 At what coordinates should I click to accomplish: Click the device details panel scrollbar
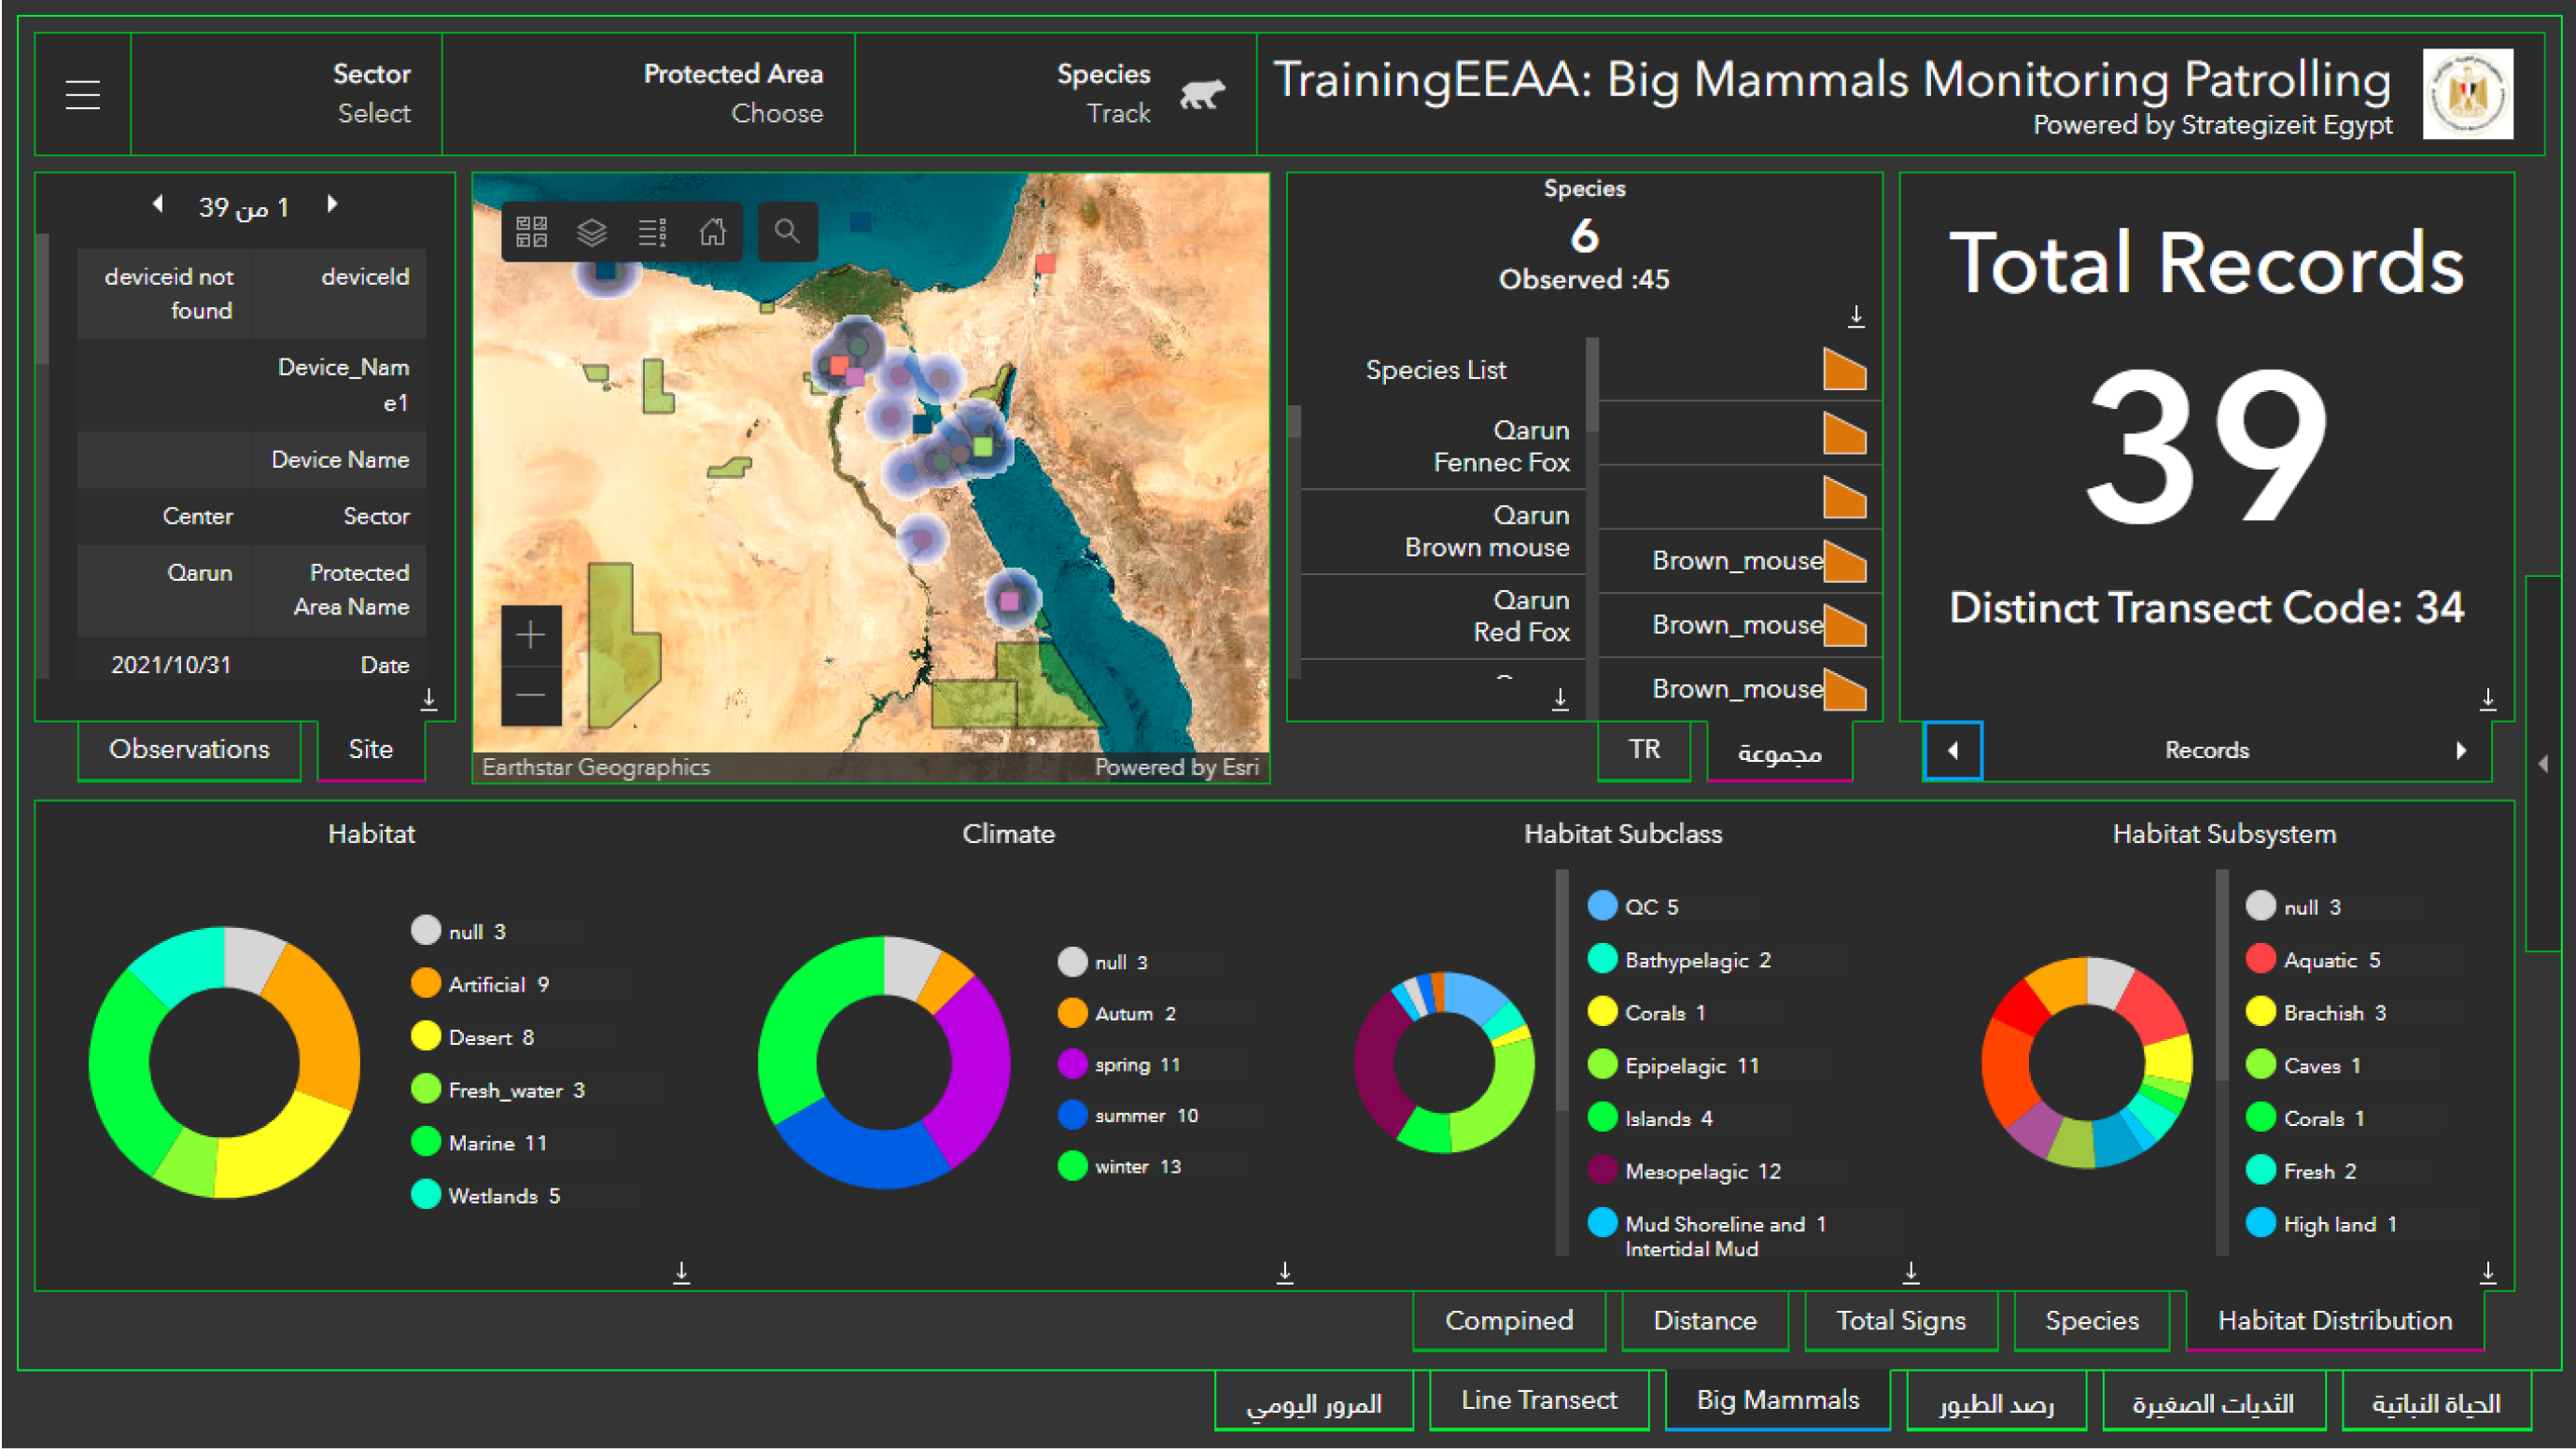pos(42,298)
